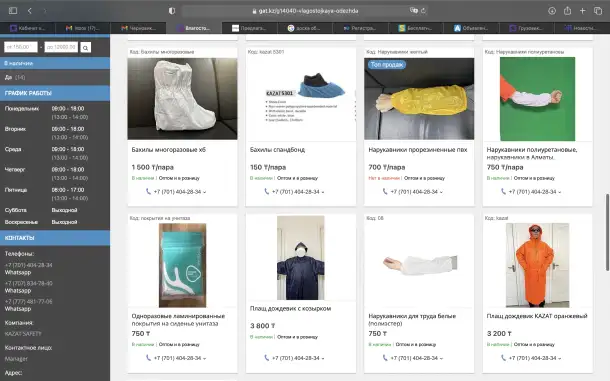
Task: Click phone icon under Бахилы спандбонд
Action: pos(266,191)
